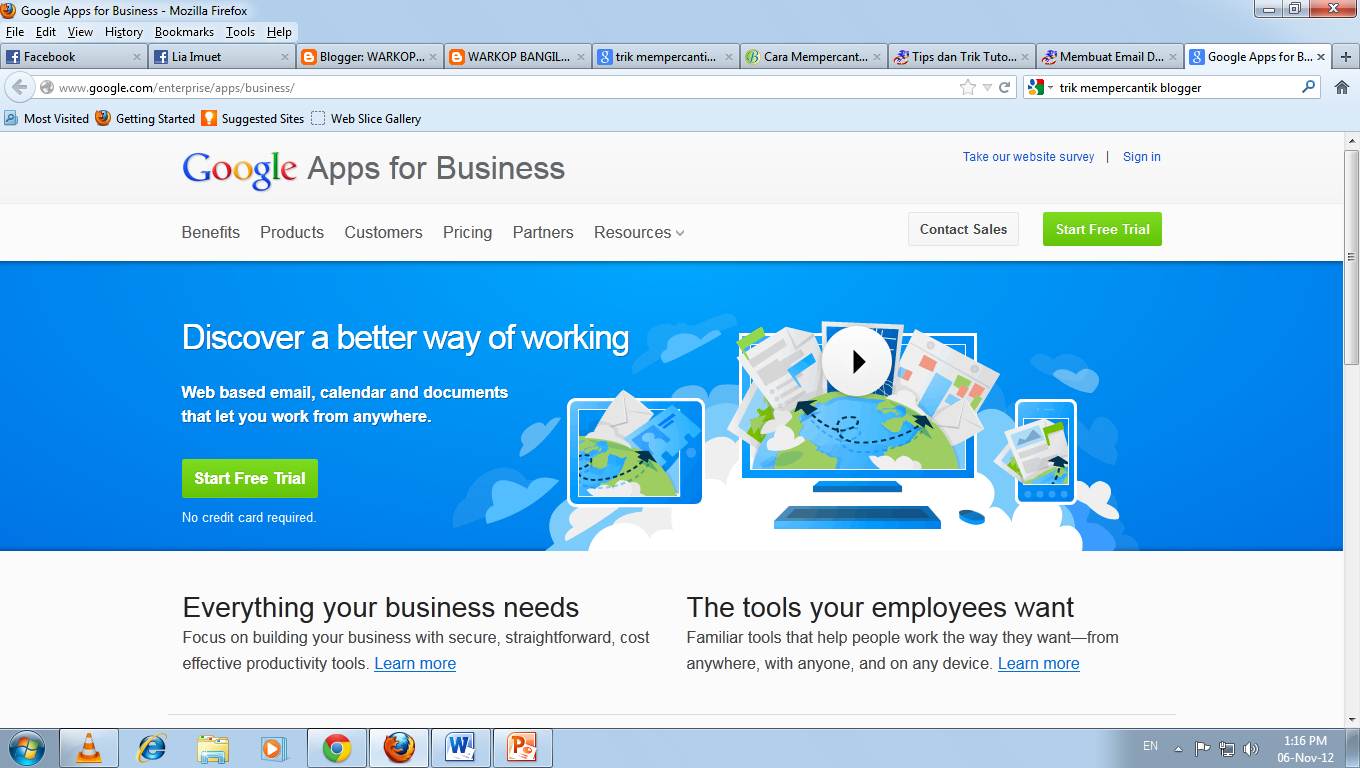This screenshot has width=1360, height=768.
Task: Open the Windows Start orb
Action: pos(26,748)
